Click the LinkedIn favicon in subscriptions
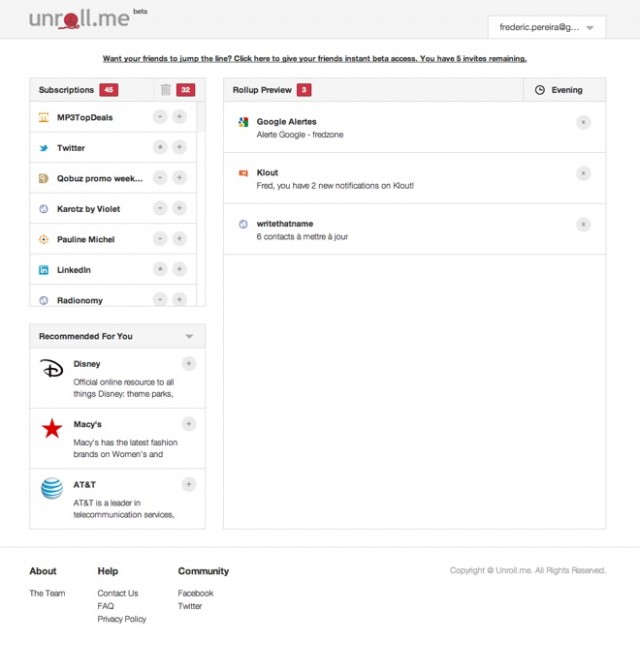The image size is (640, 672). click(44, 270)
